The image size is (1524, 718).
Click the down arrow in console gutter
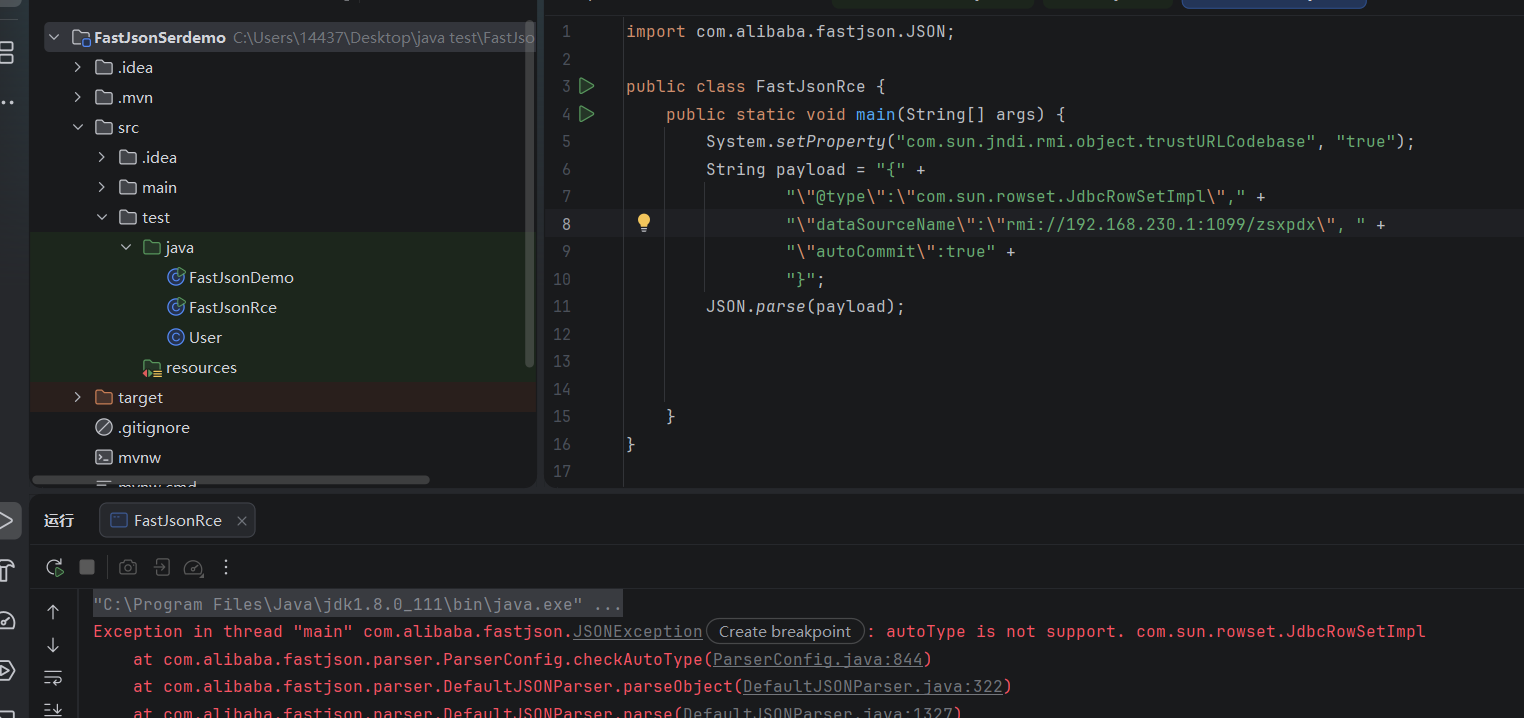click(54, 645)
